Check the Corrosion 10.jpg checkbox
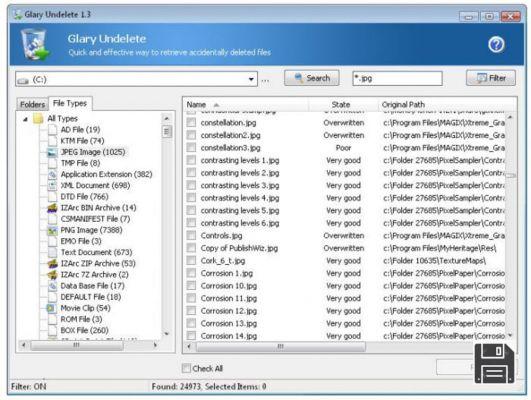The image size is (531, 400). pos(191,286)
